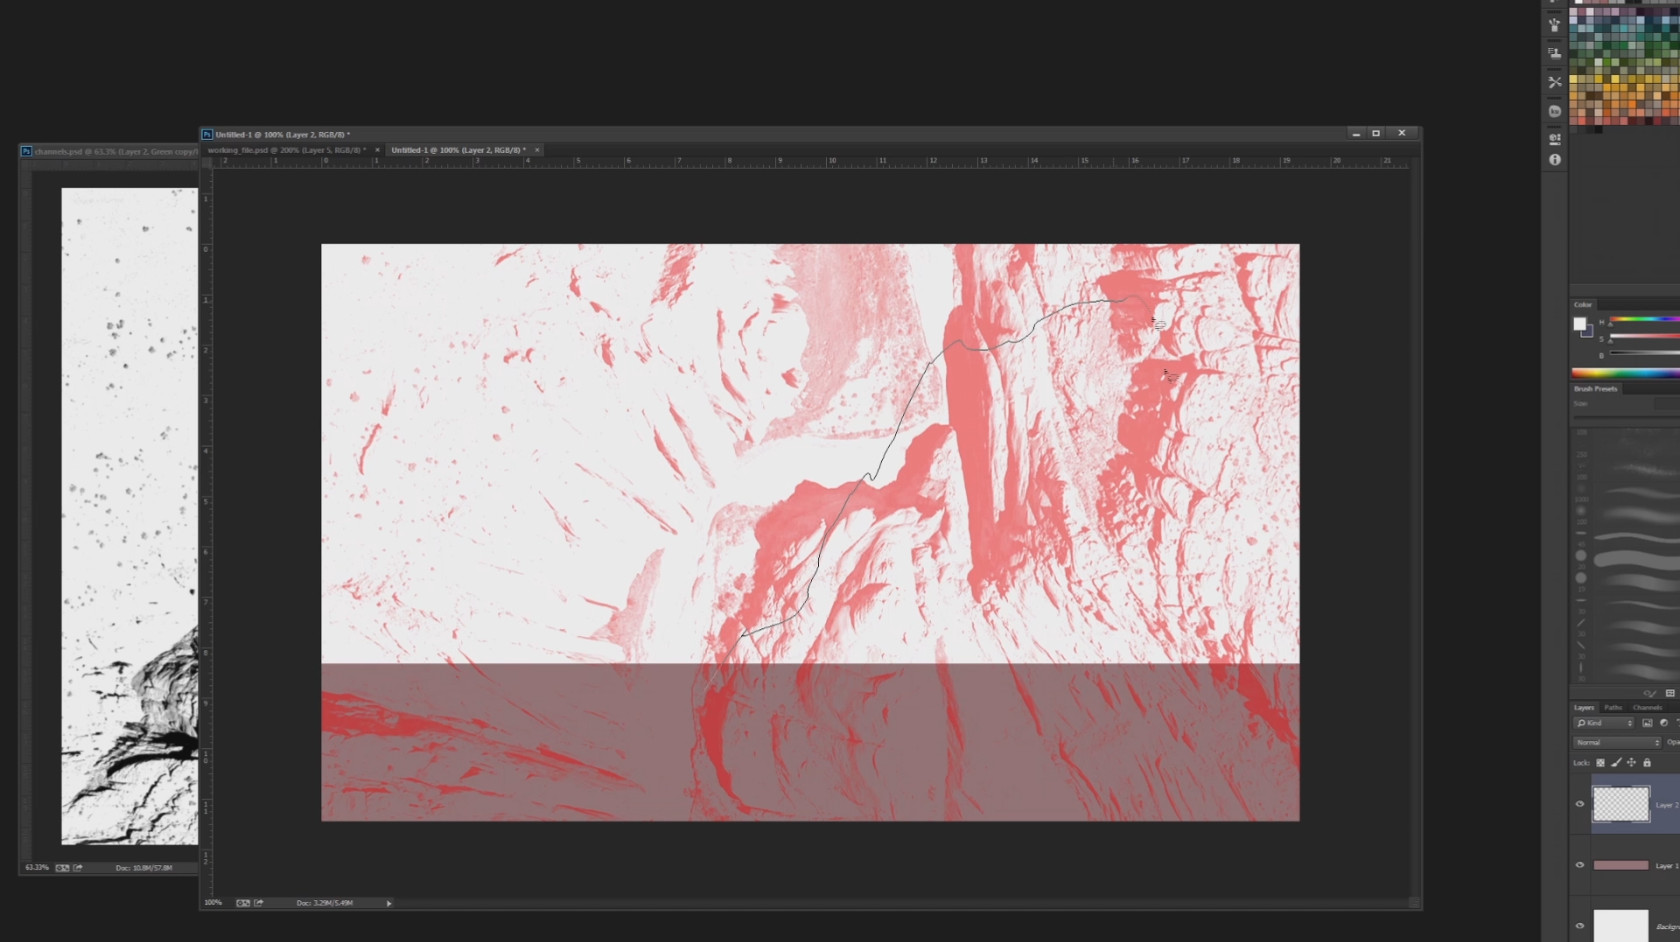This screenshot has width=1680, height=942.
Task: Click the lock all padlock icon
Action: click(1647, 763)
